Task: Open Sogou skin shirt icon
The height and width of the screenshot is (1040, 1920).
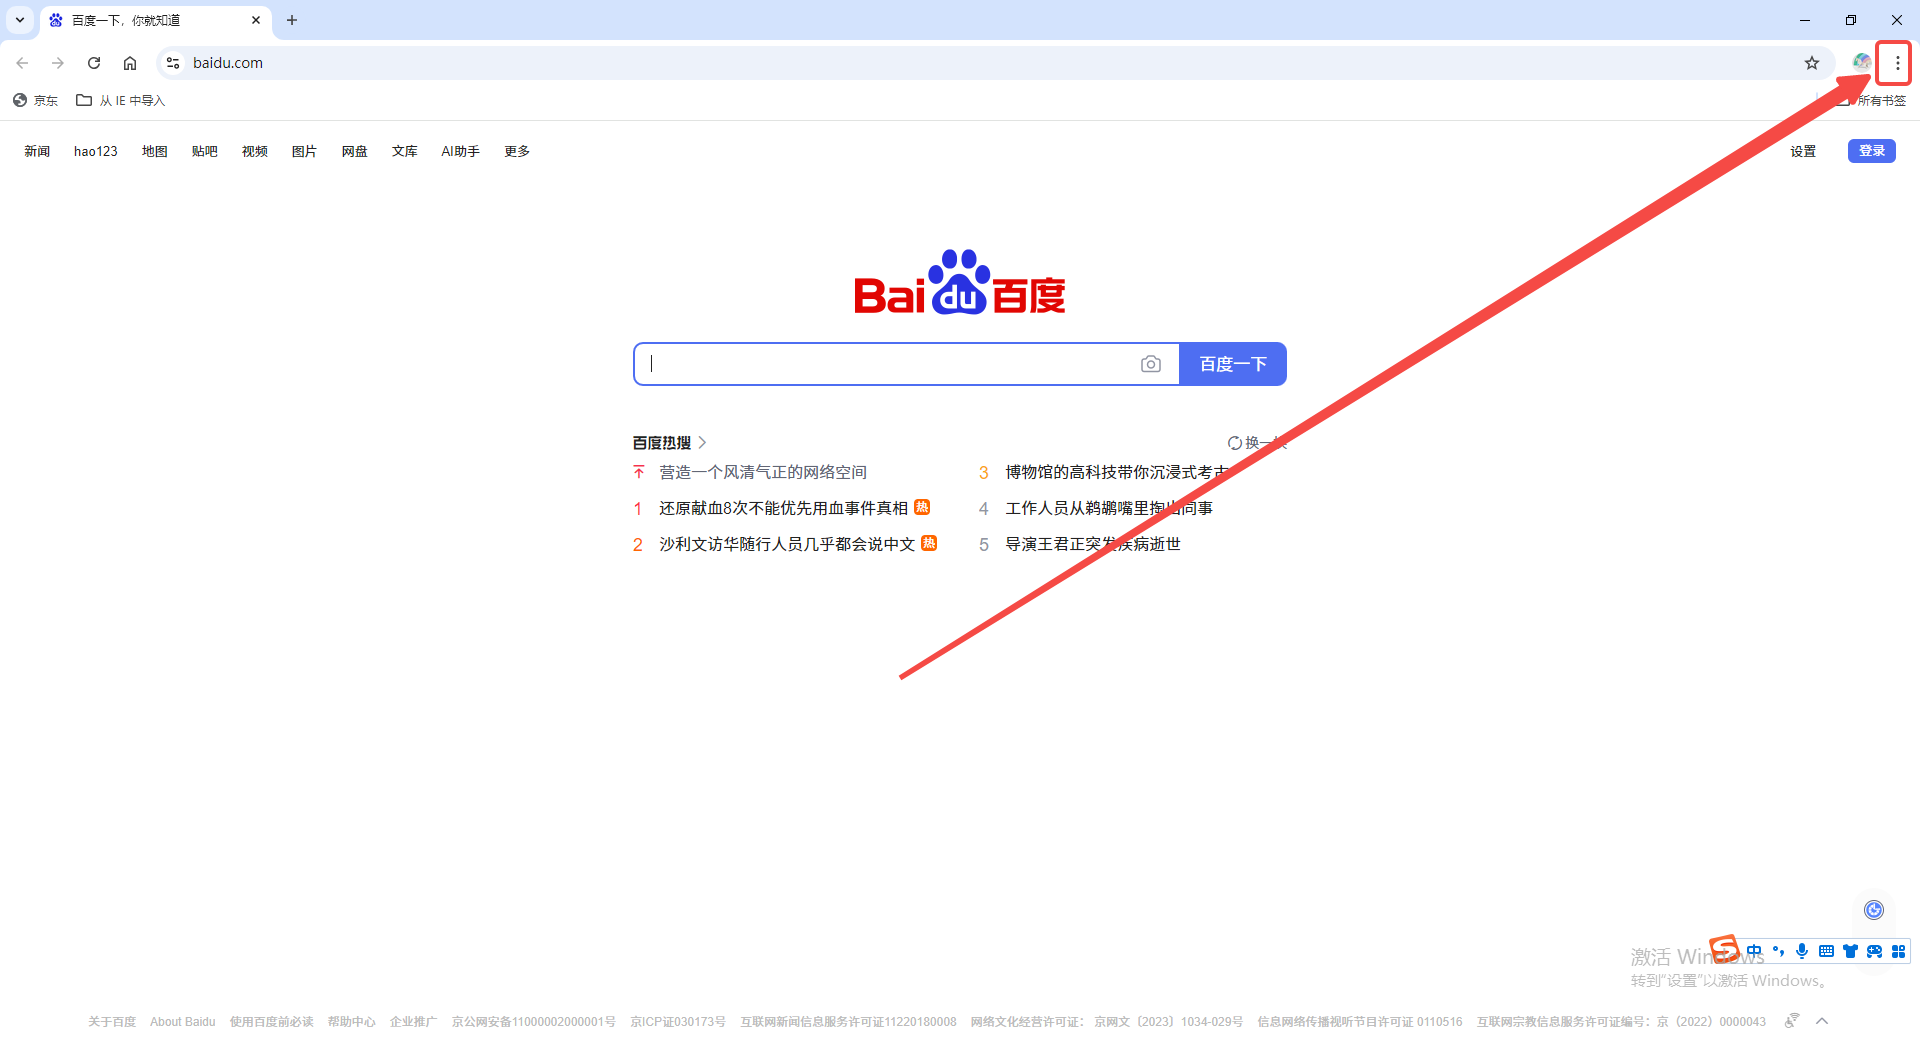Action: point(1850,951)
